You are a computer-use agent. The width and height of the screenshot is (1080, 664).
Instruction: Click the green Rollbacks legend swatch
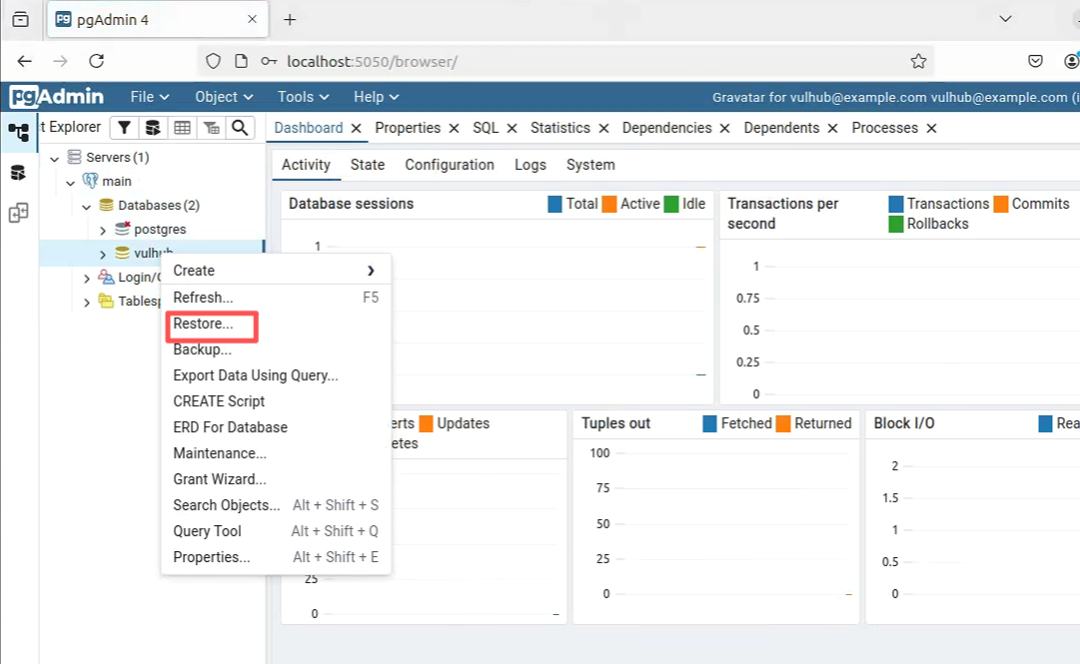coord(895,224)
